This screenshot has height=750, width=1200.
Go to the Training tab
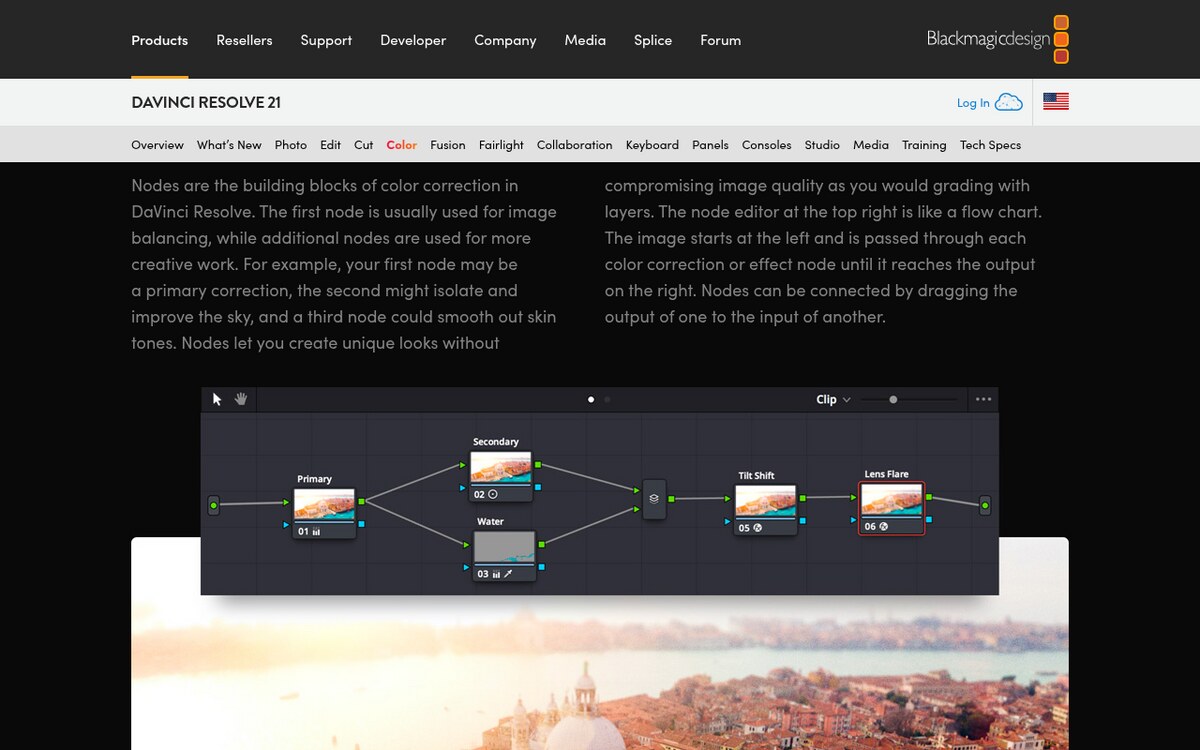924,145
